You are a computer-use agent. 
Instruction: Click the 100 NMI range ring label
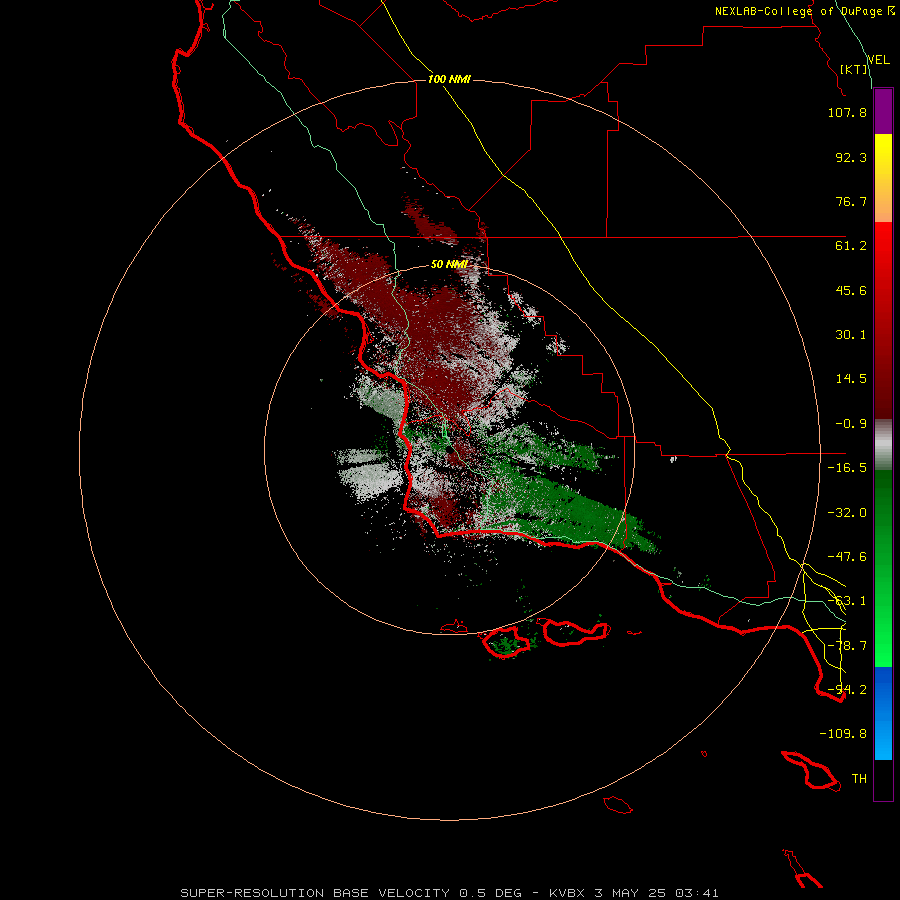pos(449,79)
